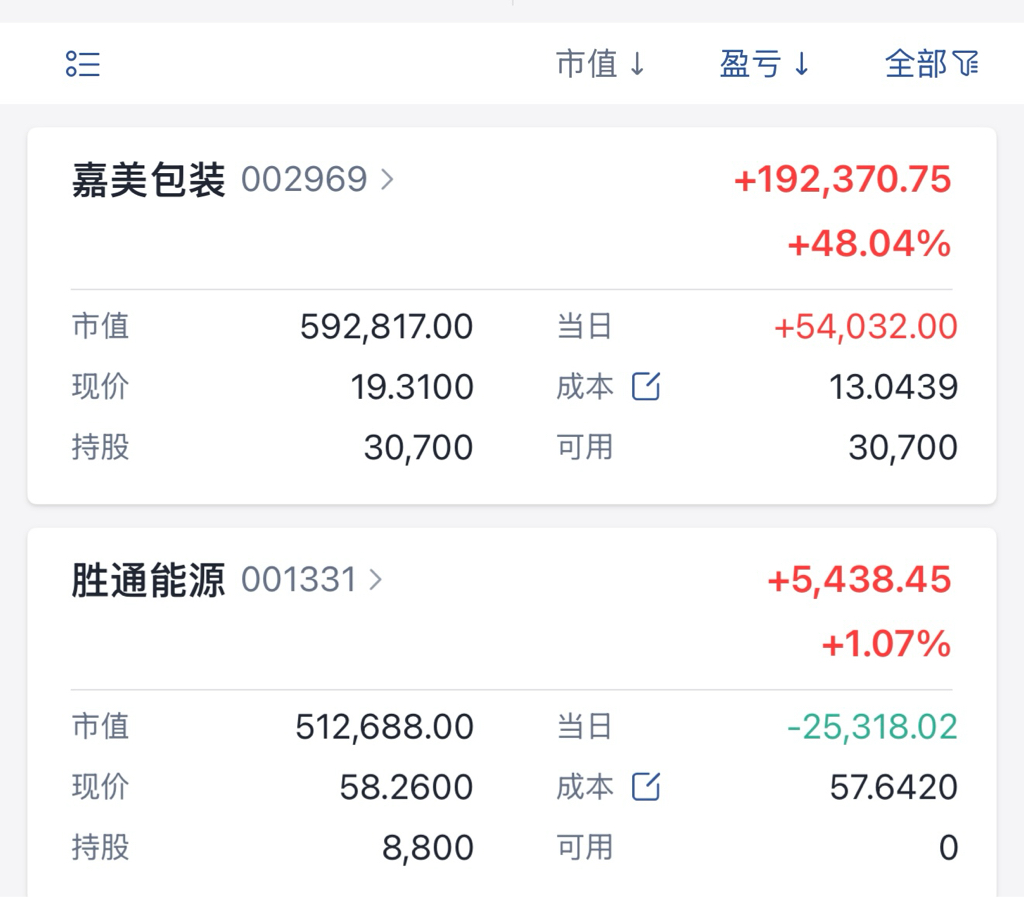Sort holdings by 市值 market value
The image size is (1024, 897).
[x=600, y=64]
